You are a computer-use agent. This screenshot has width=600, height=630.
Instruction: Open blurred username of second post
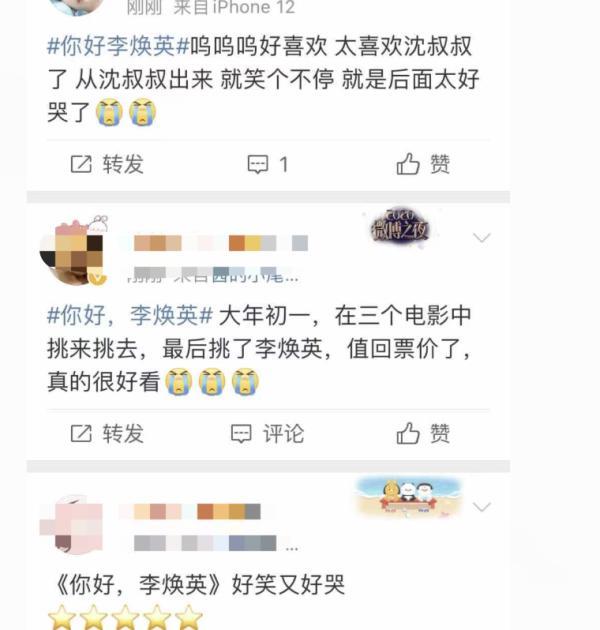coord(221,243)
